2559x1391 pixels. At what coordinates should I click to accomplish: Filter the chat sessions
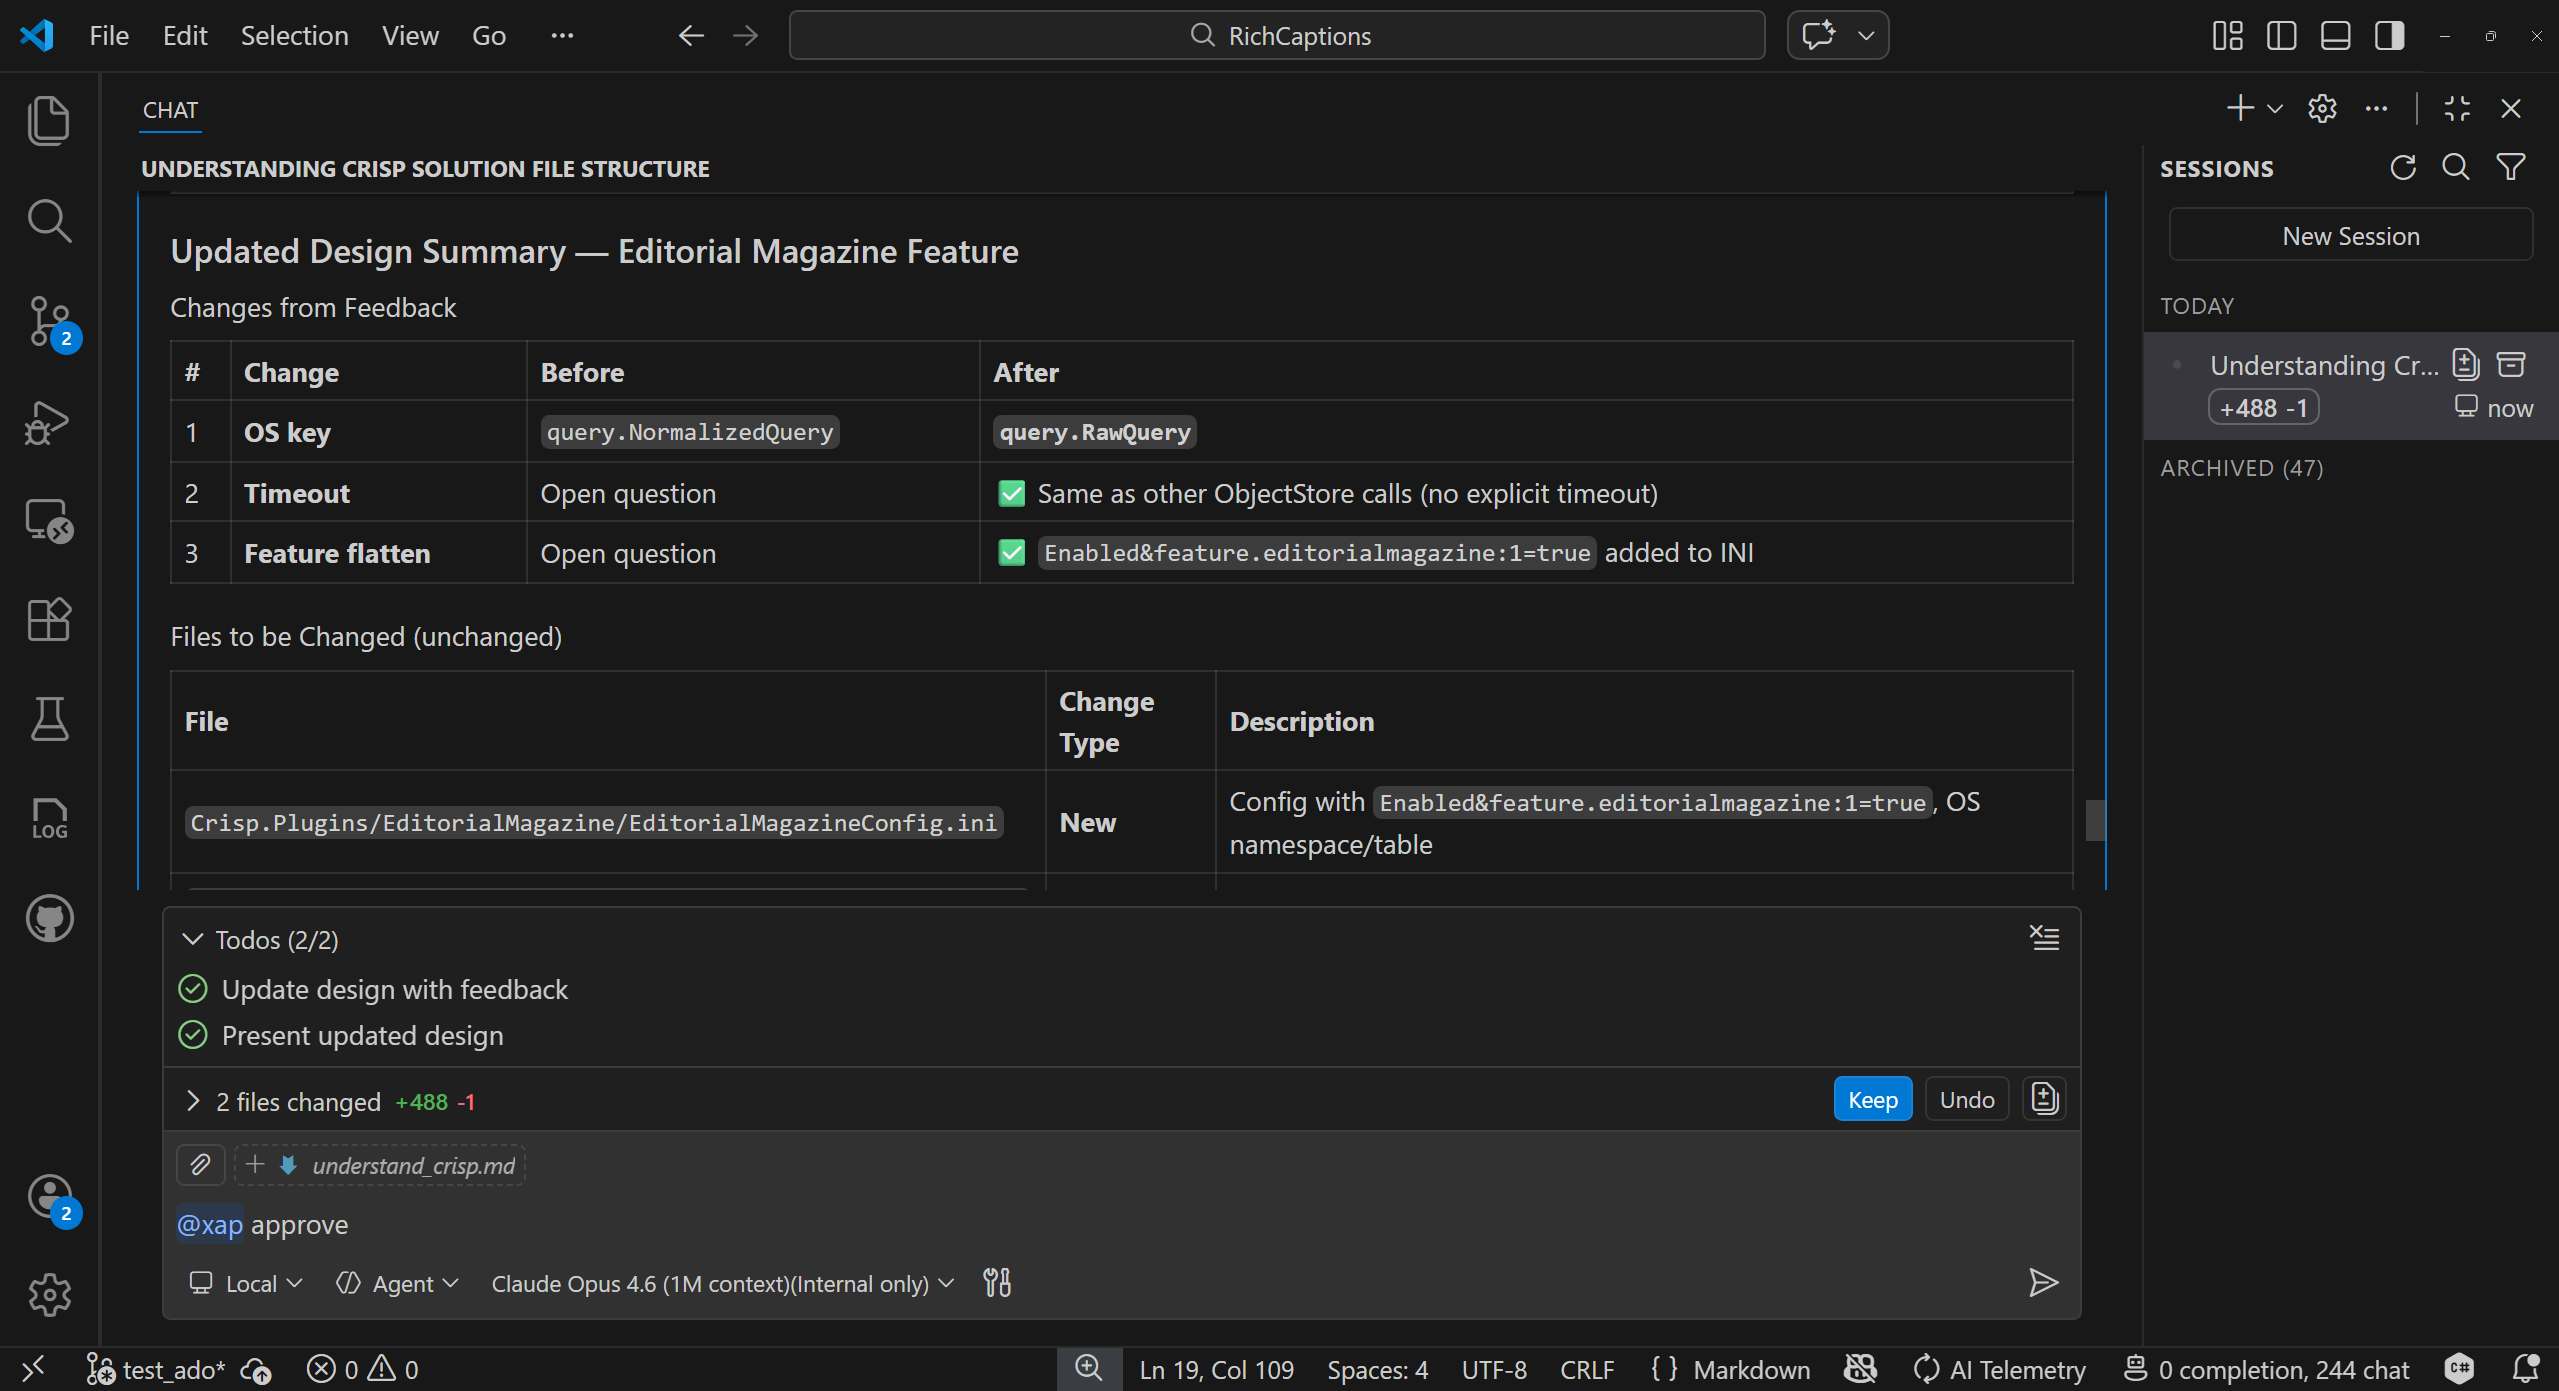[2511, 168]
